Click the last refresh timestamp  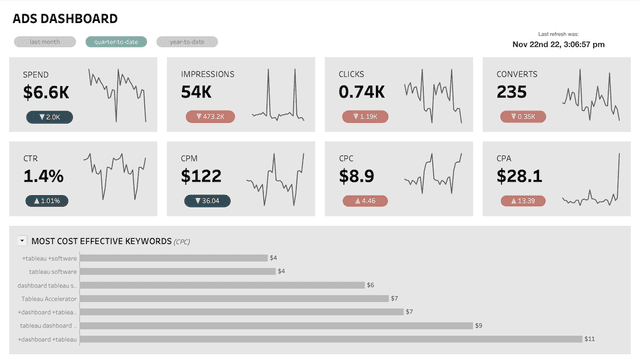tap(558, 44)
